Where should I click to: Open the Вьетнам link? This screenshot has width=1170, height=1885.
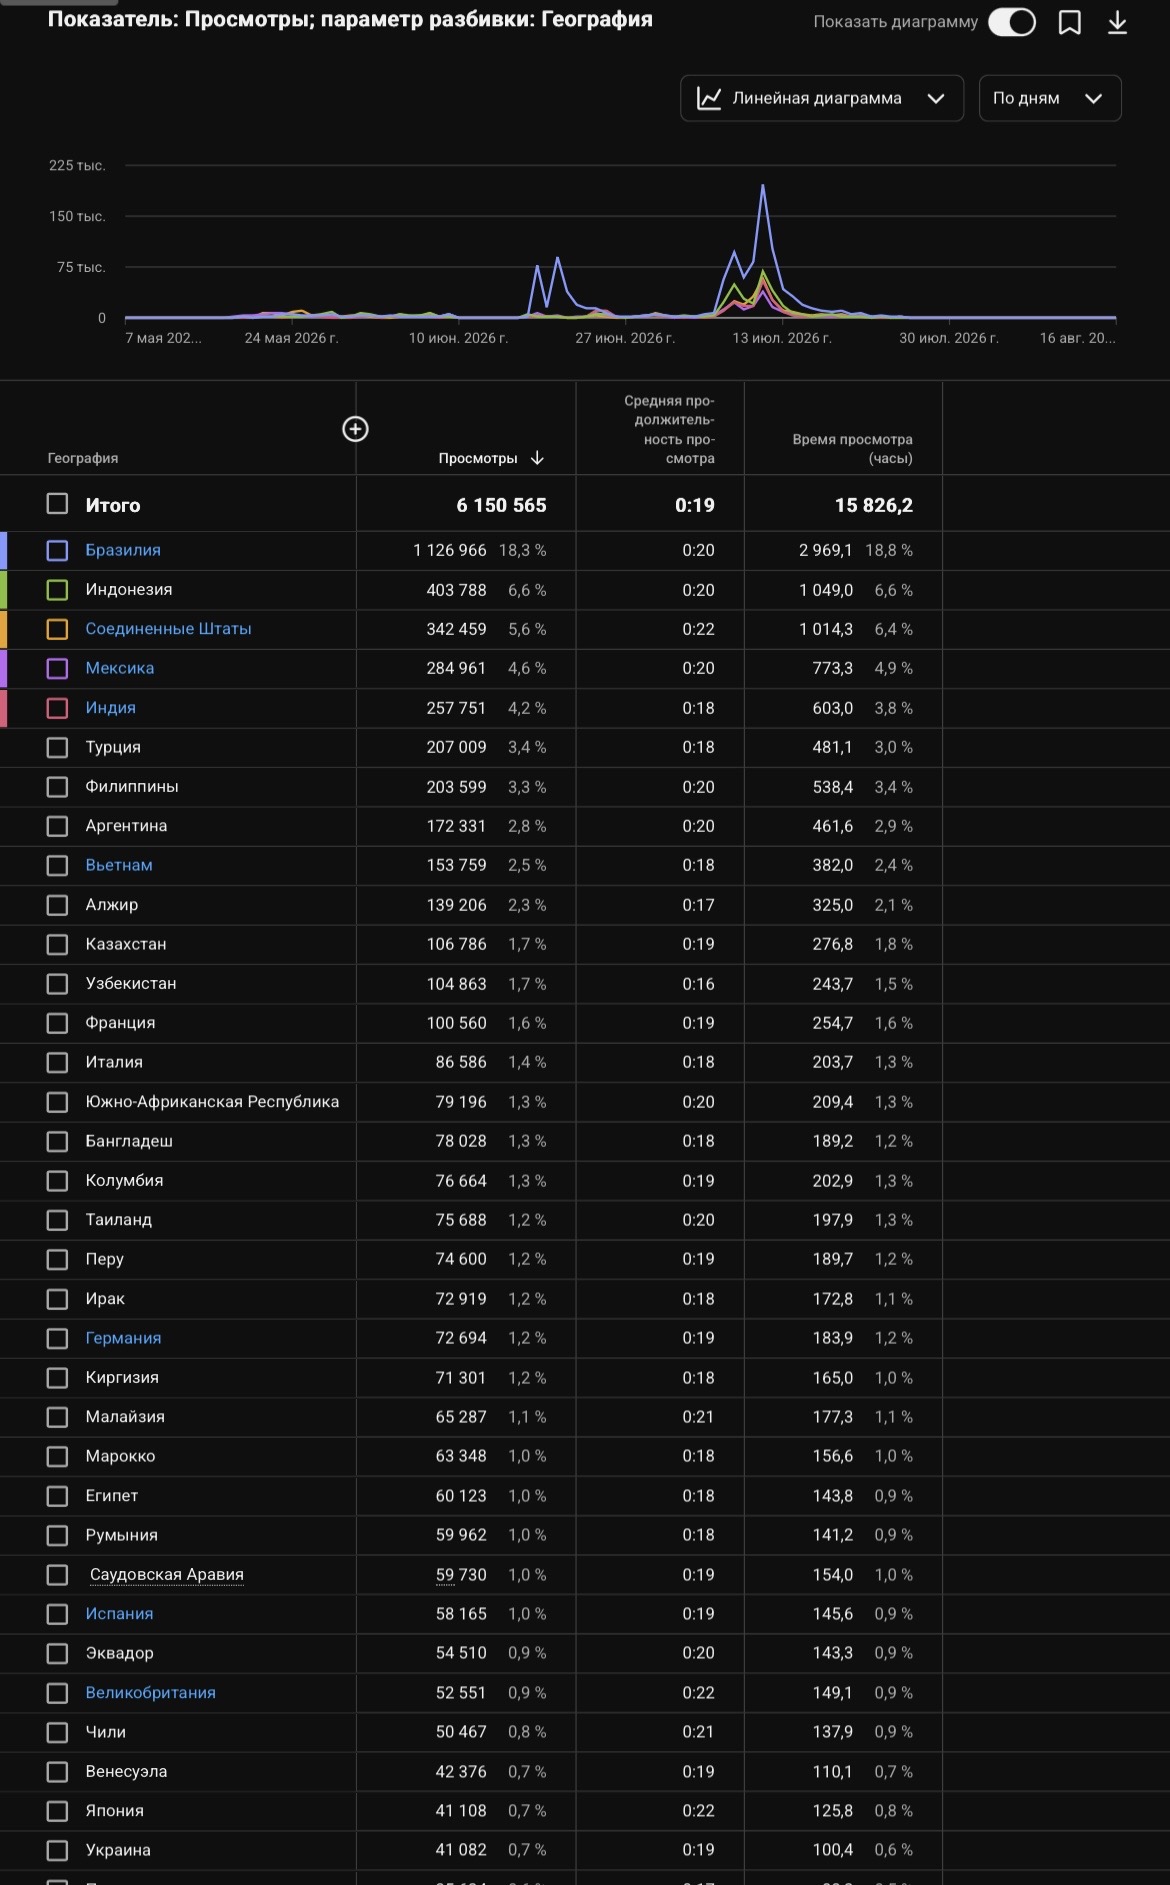pos(119,865)
